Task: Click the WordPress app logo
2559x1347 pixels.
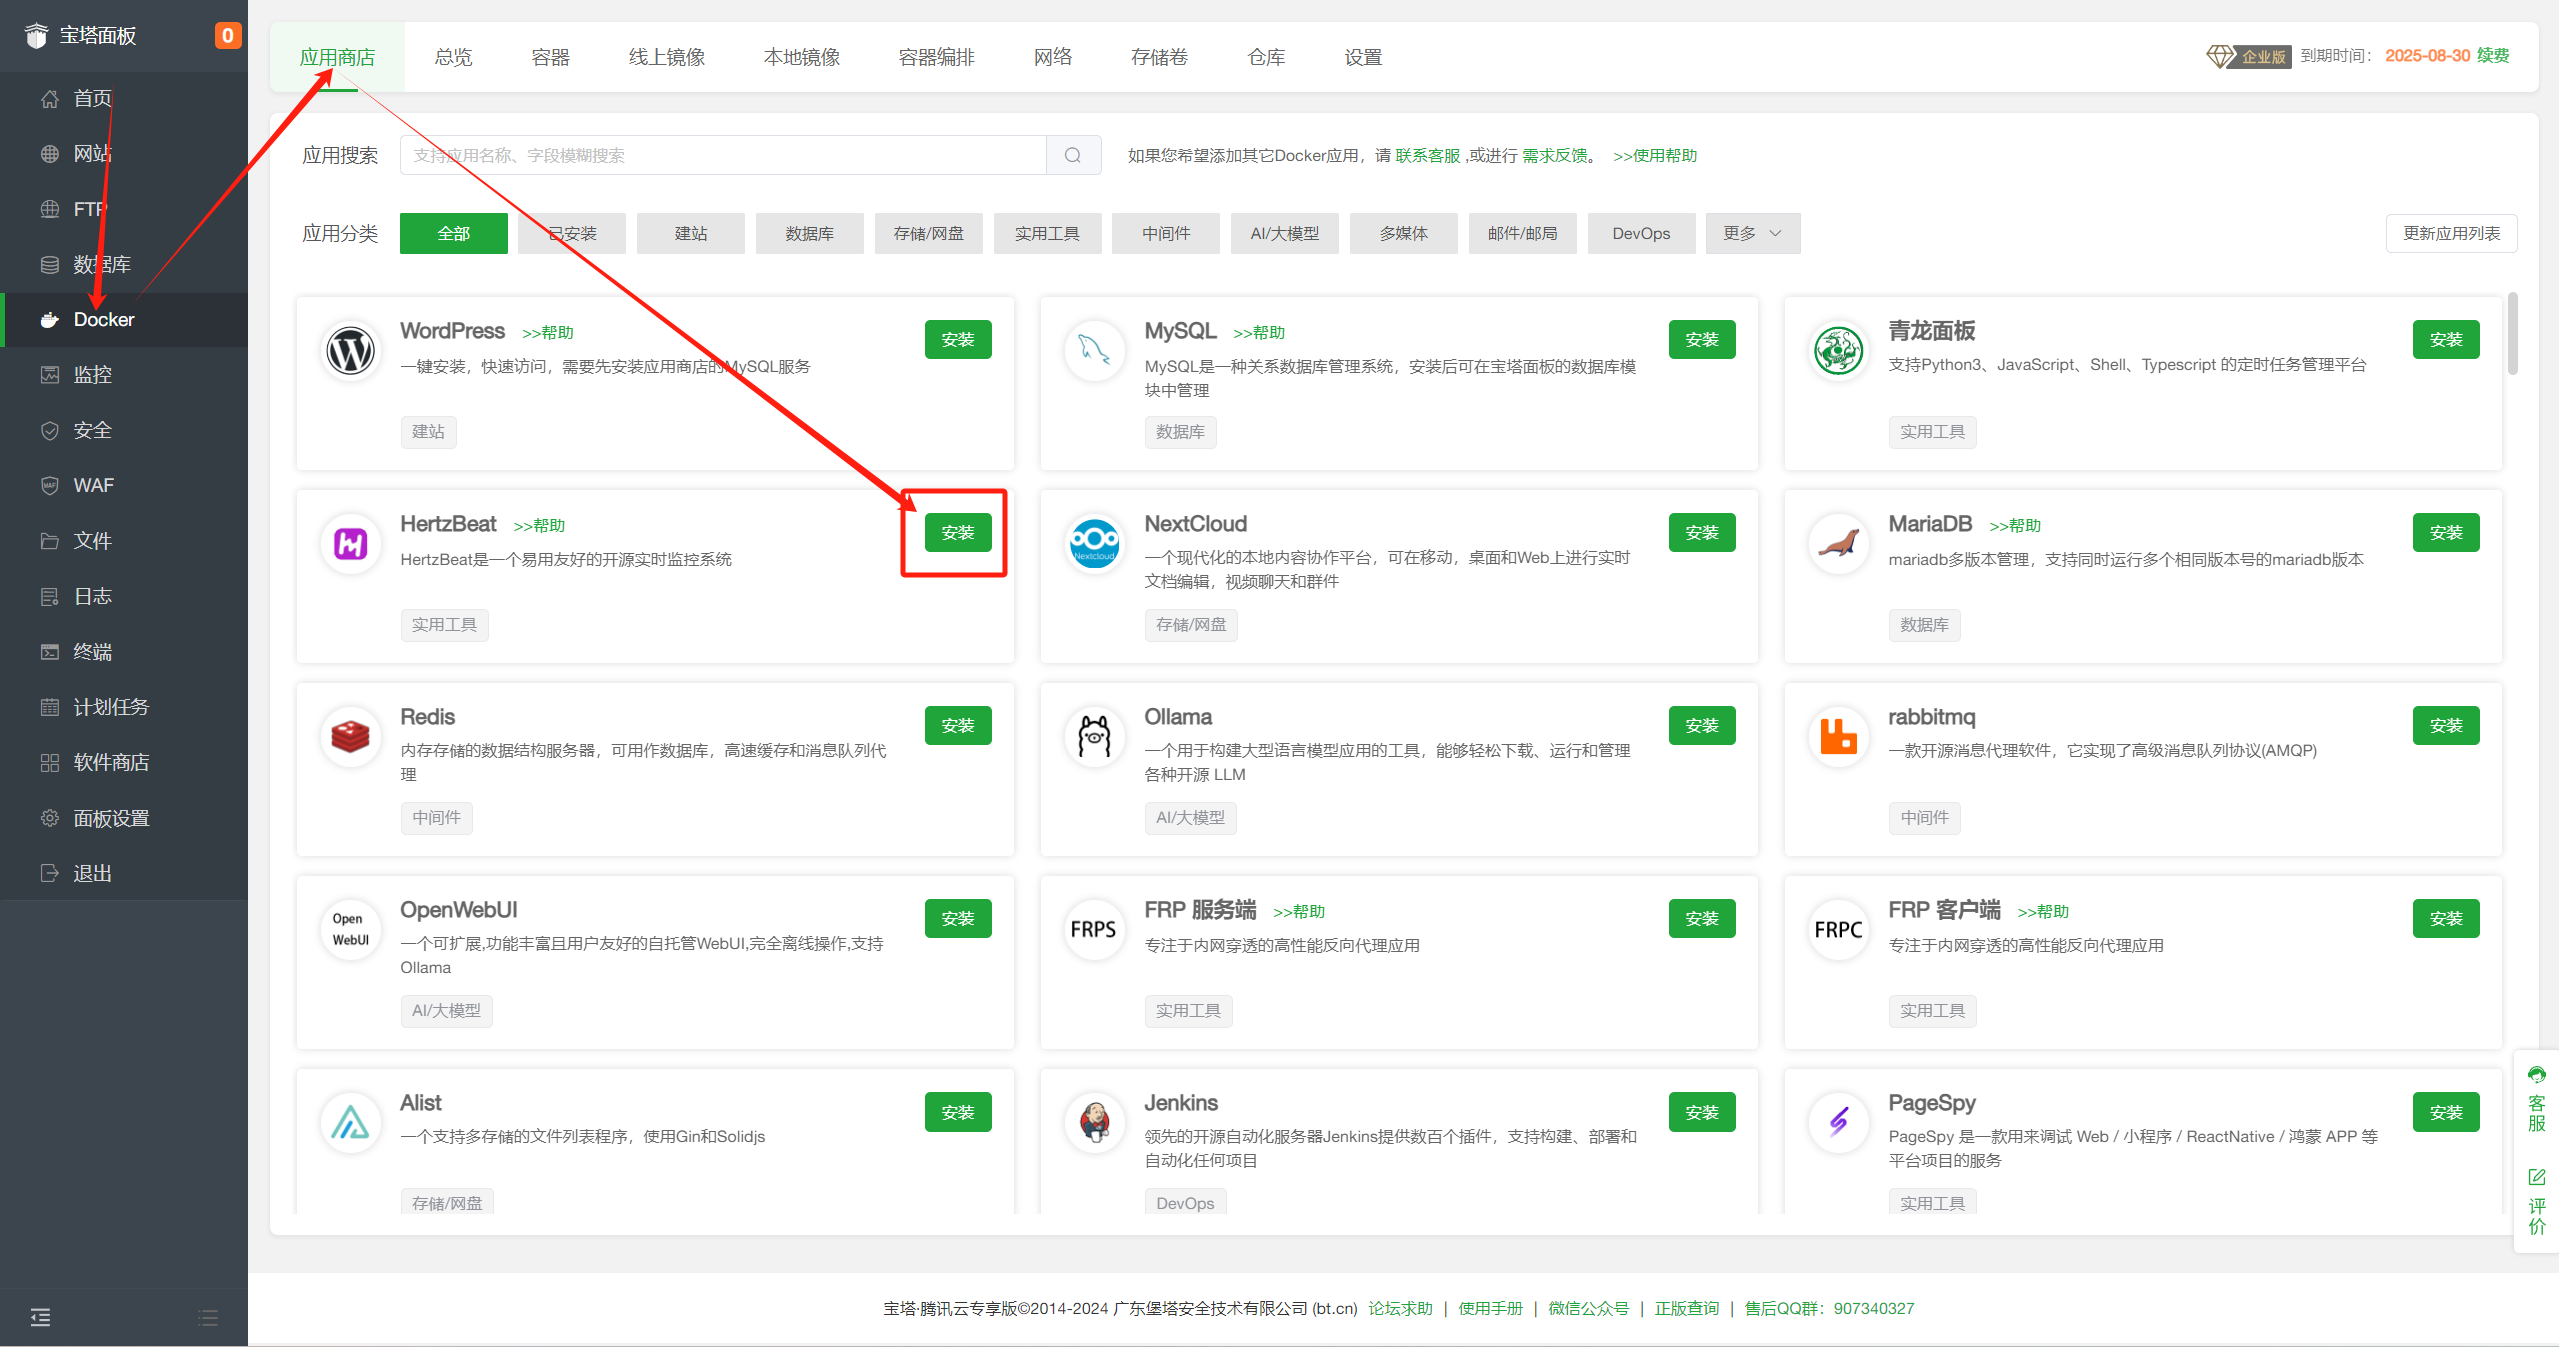Action: 350,351
